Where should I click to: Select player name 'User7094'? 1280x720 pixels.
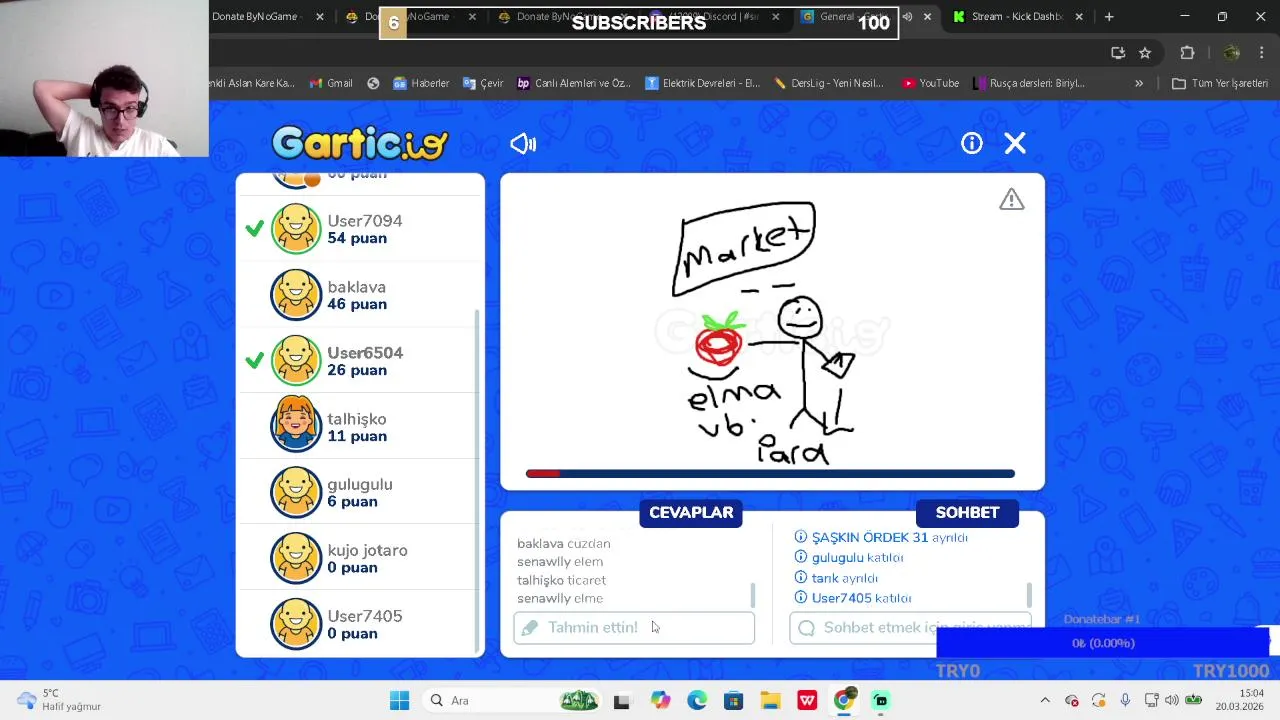click(x=365, y=221)
